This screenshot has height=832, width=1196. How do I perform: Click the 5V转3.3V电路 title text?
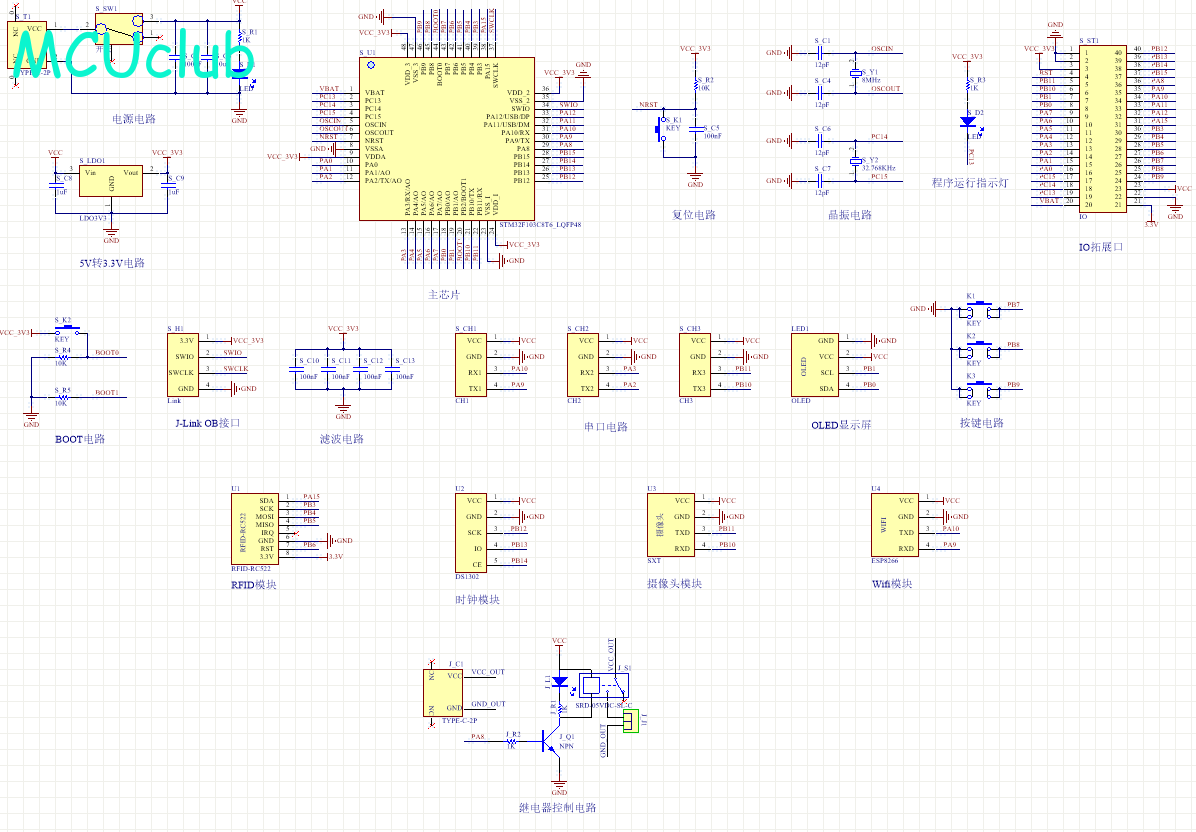click(x=112, y=263)
